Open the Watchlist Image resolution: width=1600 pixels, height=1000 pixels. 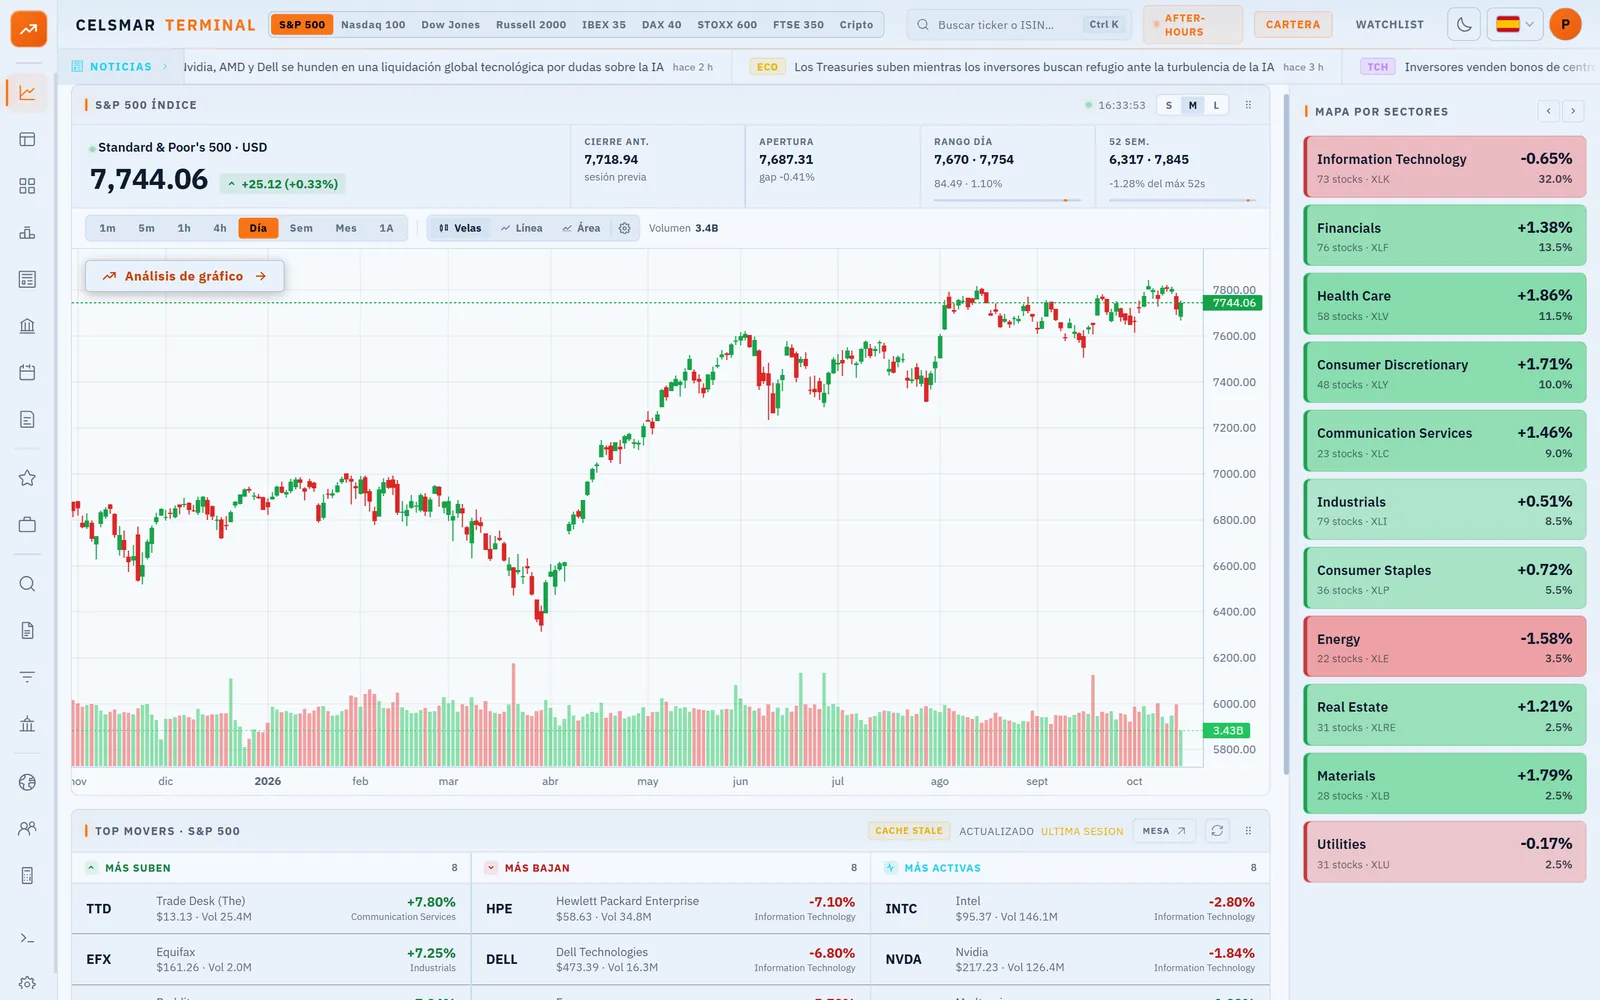(1390, 25)
